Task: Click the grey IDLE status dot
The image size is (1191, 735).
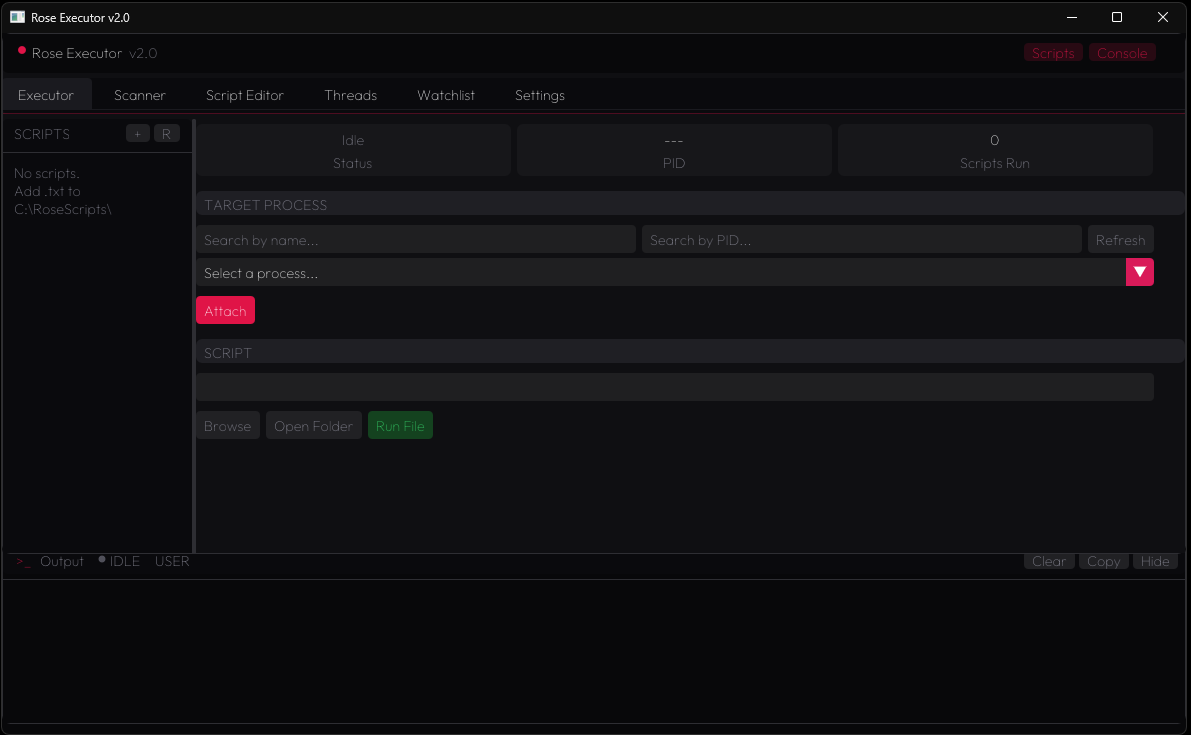Action: (x=102, y=560)
